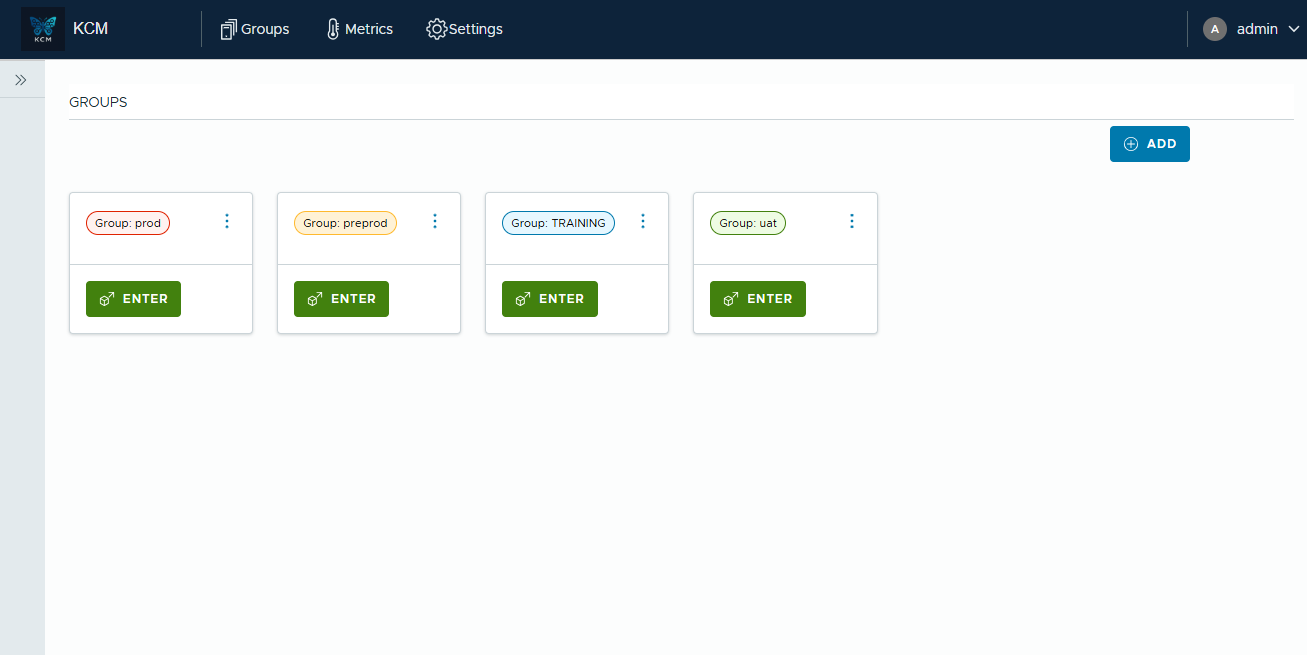Screen dimensions: 1307x655
Task: Click the Settings gear icon
Action: coord(436,29)
